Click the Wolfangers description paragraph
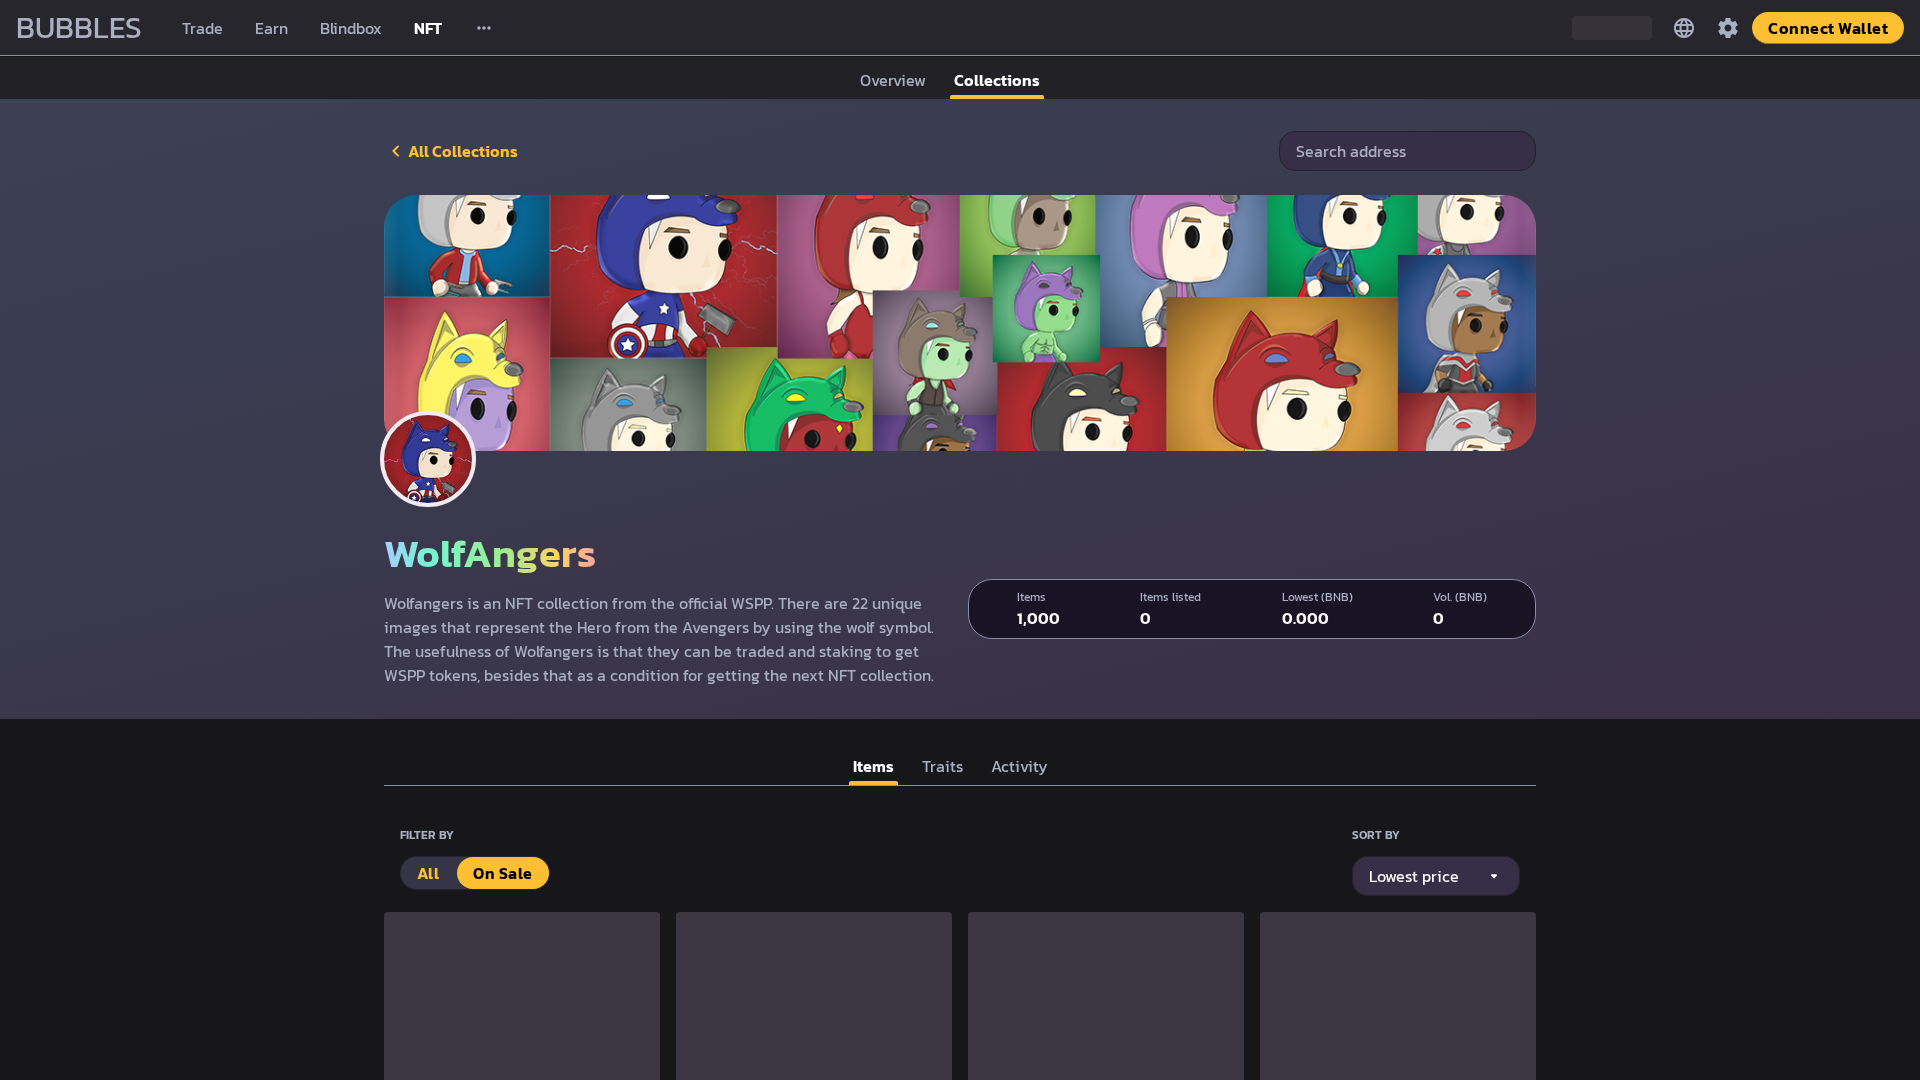This screenshot has height=1080, width=1920. [659, 639]
